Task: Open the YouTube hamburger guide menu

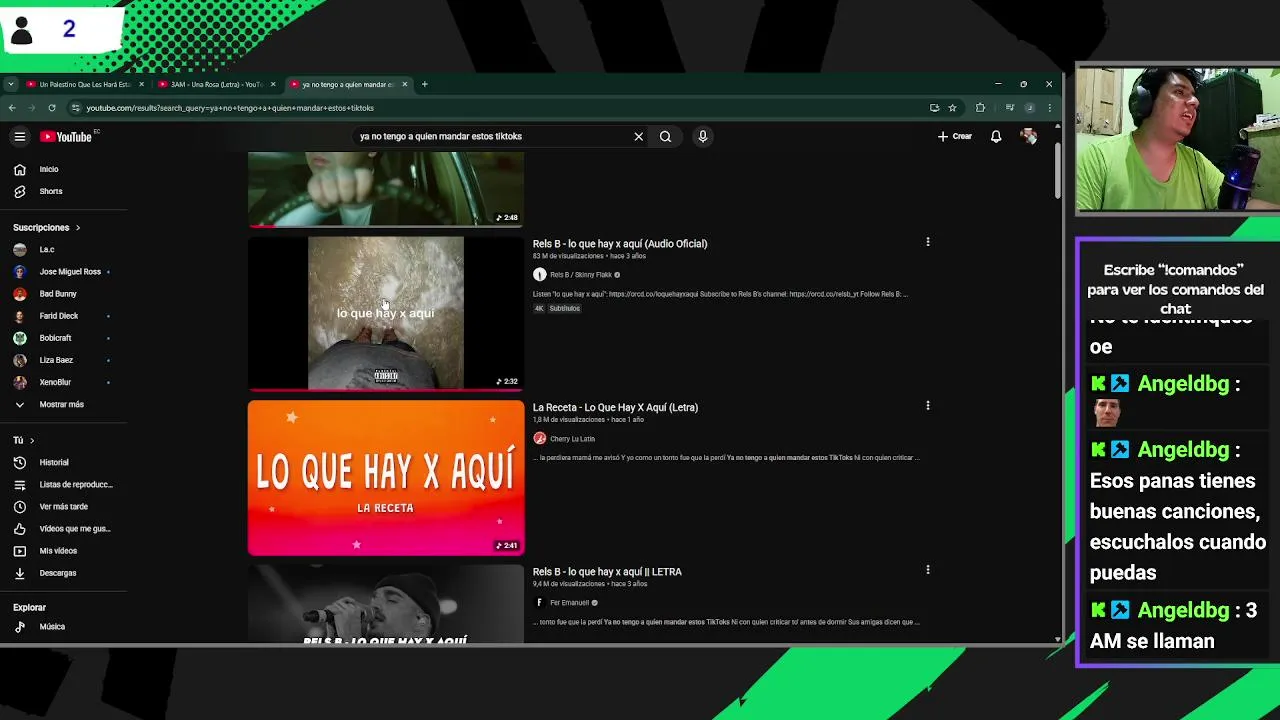Action: tap(19, 137)
